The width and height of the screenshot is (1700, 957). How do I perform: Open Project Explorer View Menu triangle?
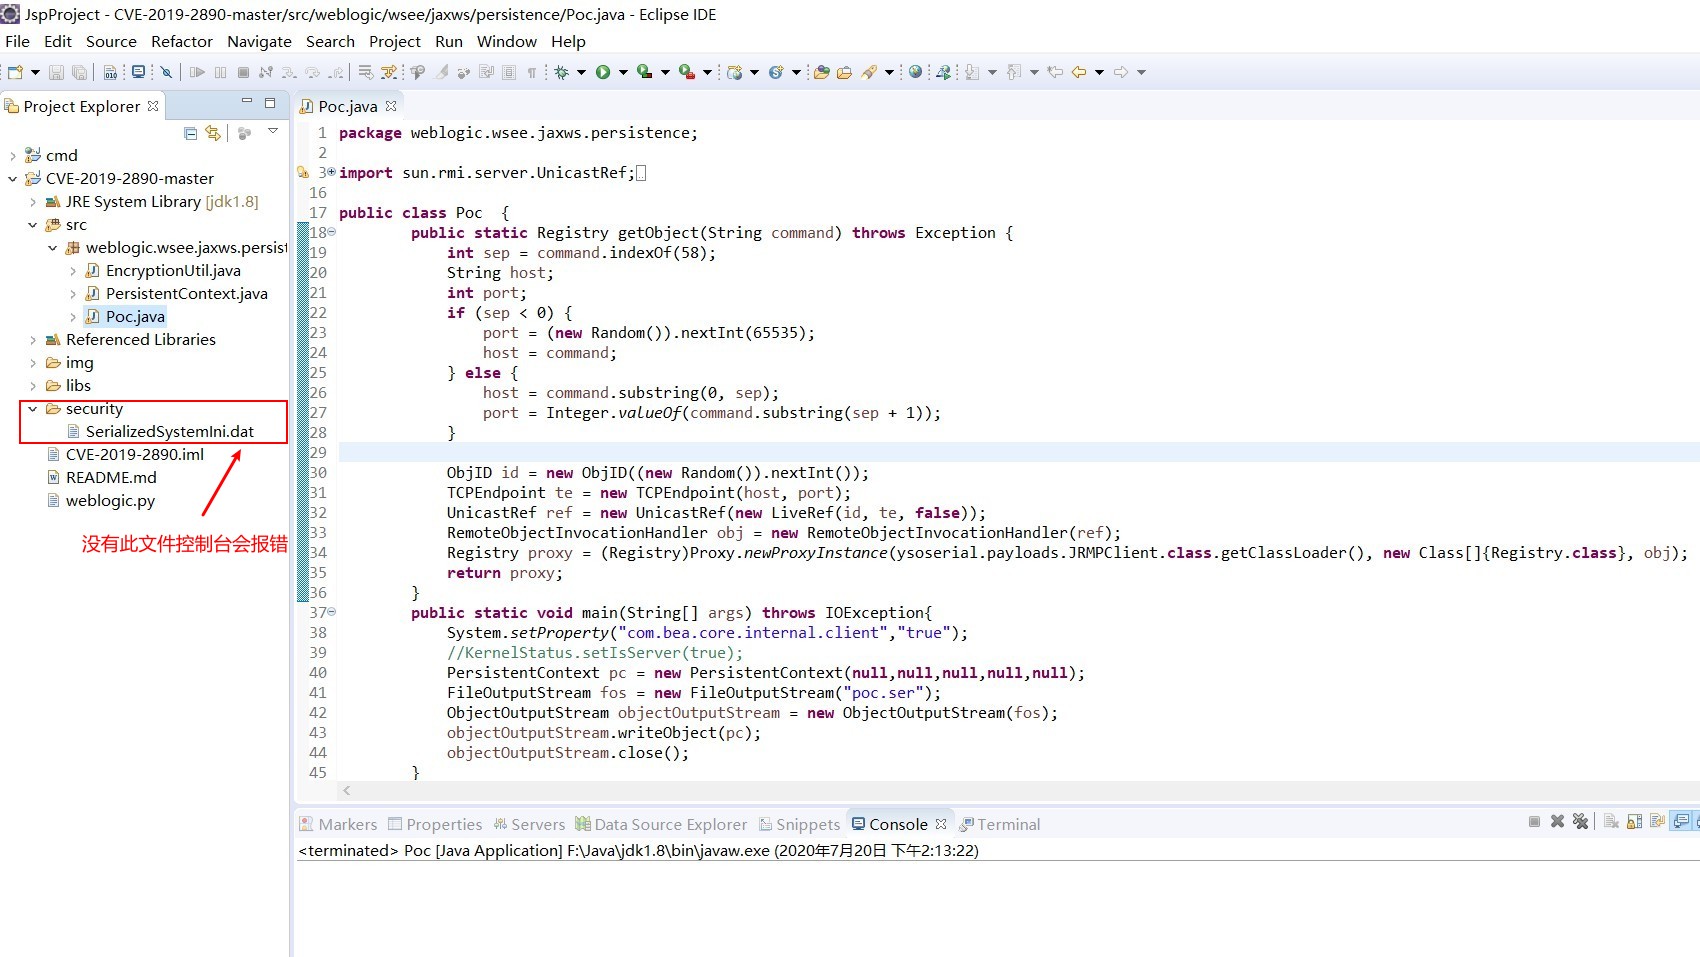pos(272,131)
